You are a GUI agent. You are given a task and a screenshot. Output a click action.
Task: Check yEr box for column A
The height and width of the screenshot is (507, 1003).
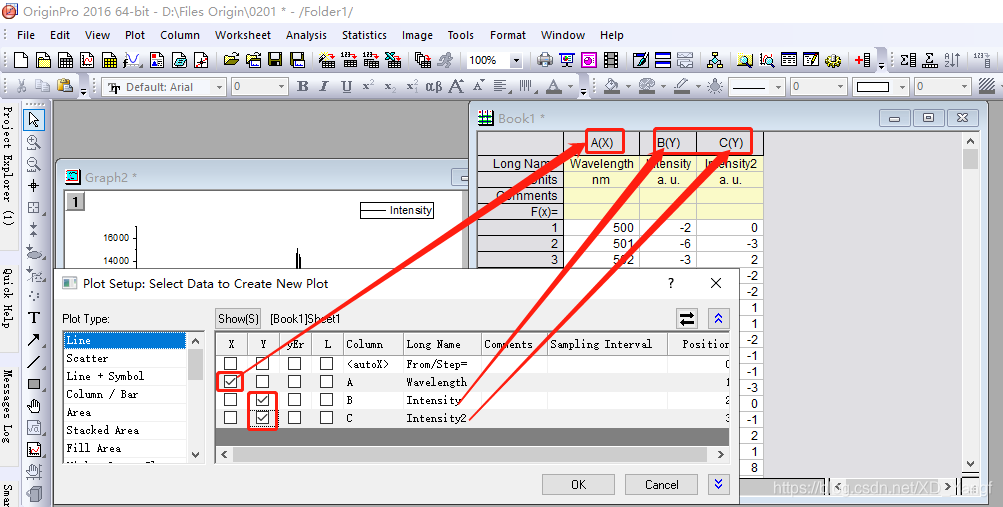[x=294, y=382]
